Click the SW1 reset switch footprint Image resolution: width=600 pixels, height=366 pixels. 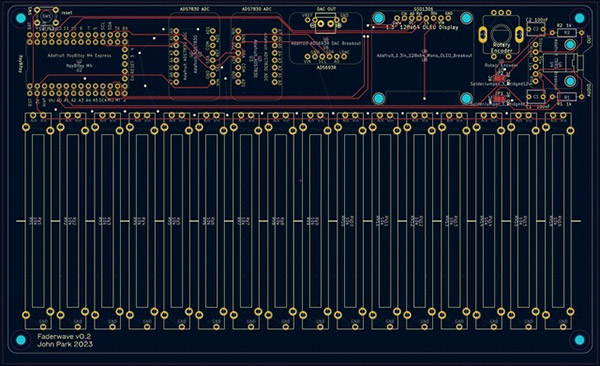(x=46, y=16)
